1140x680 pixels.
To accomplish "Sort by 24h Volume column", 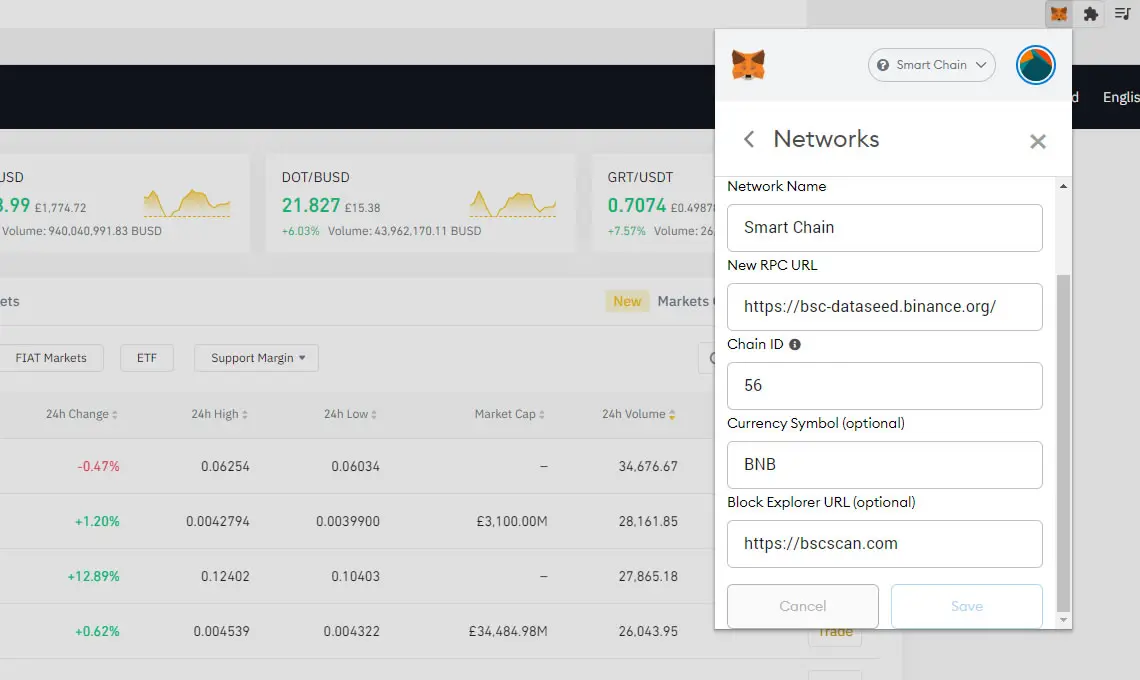I will (638, 414).
